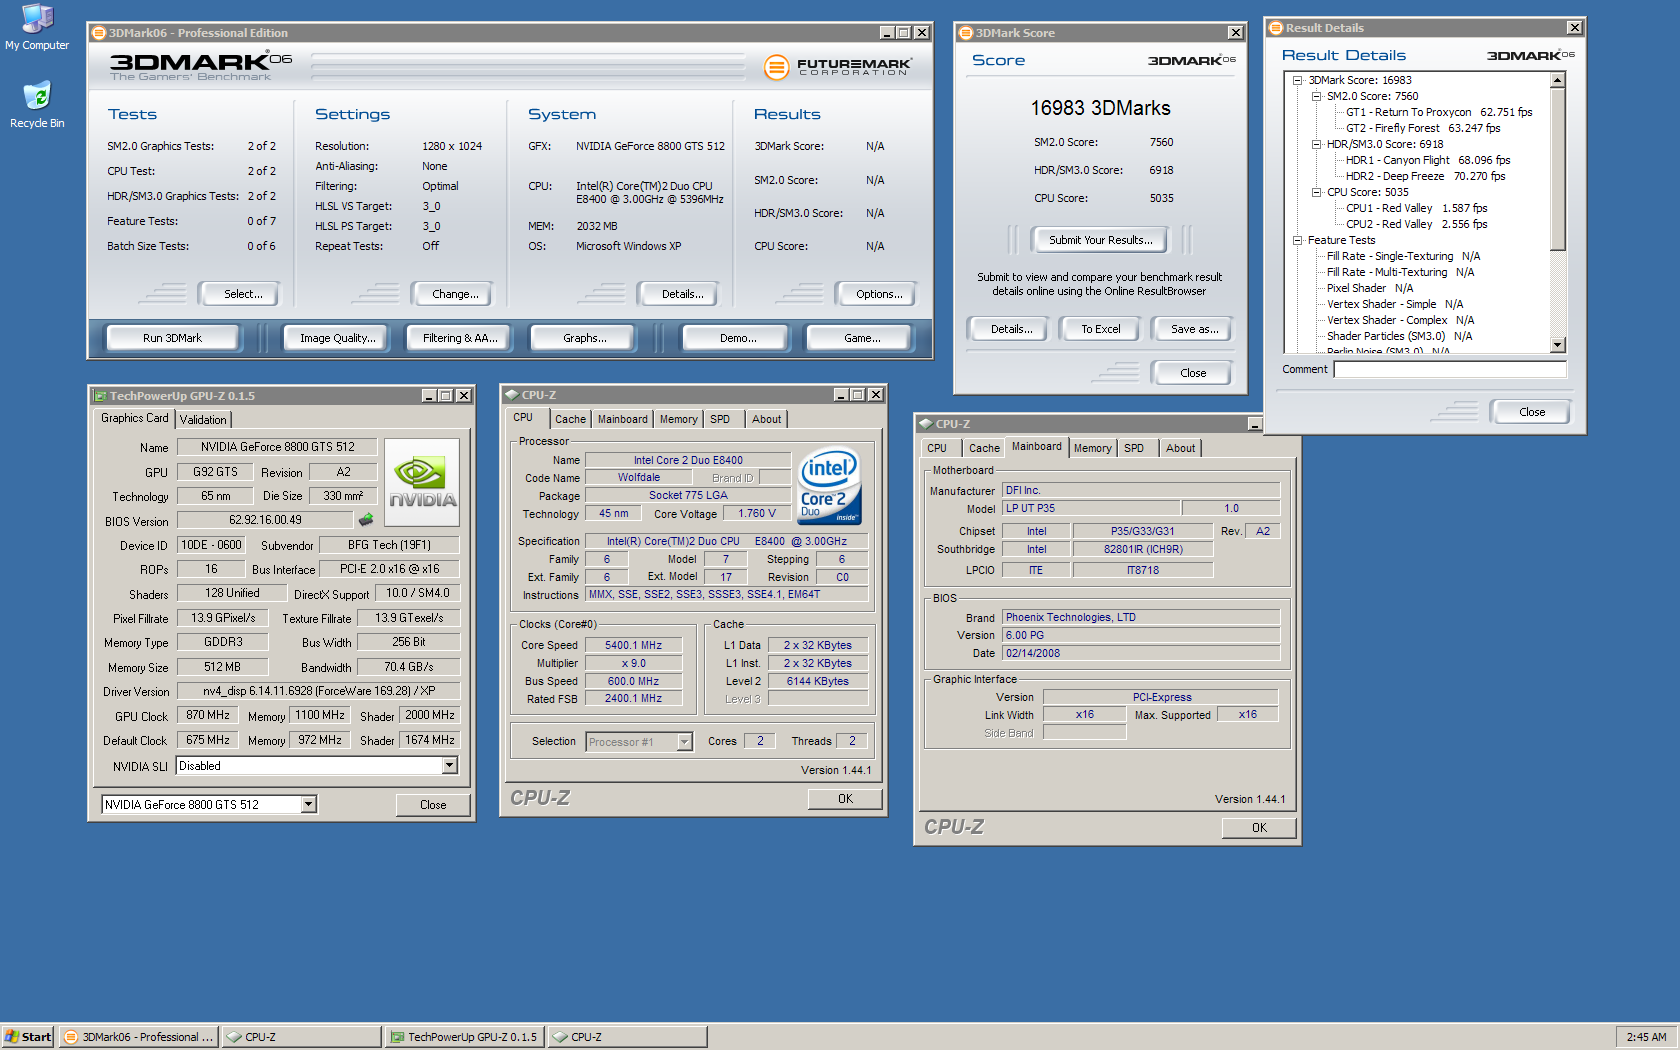Collapse the 3DMark Score 16983 tree node
1680x1050 pixels.
[1297, 80]
